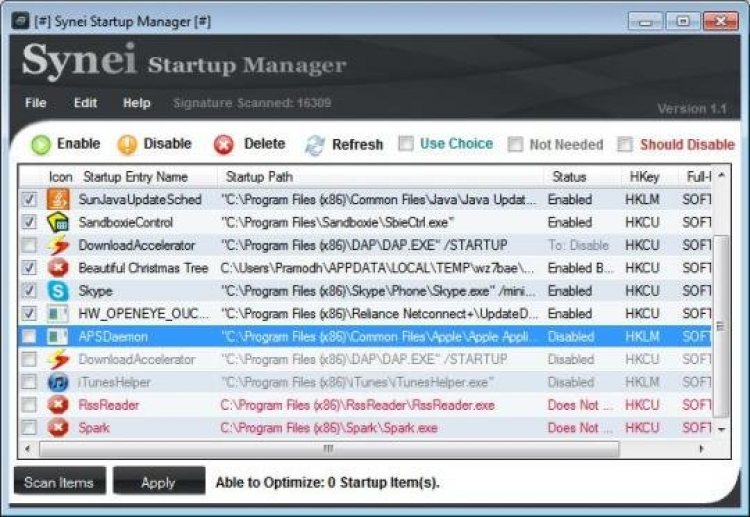Viewport: 750px width, 517px height.
Task: Select the APSDaemon entry name
Action: pos(113,337)
